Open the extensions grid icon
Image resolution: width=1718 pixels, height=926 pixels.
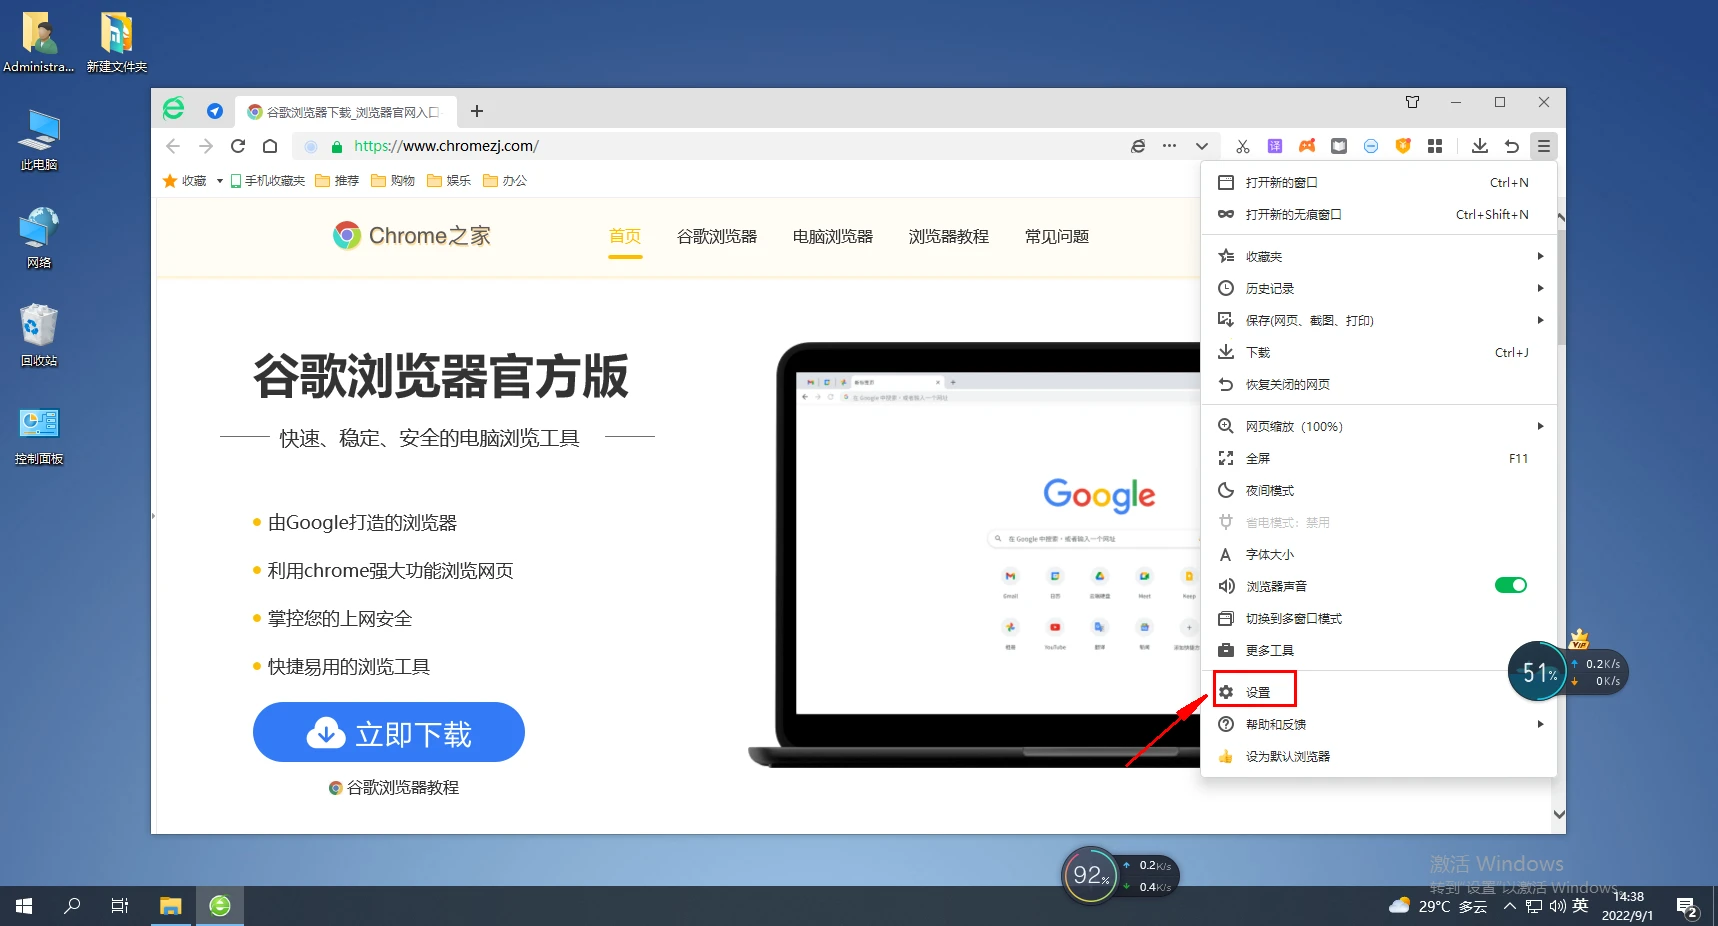(x=1435, y=146)
